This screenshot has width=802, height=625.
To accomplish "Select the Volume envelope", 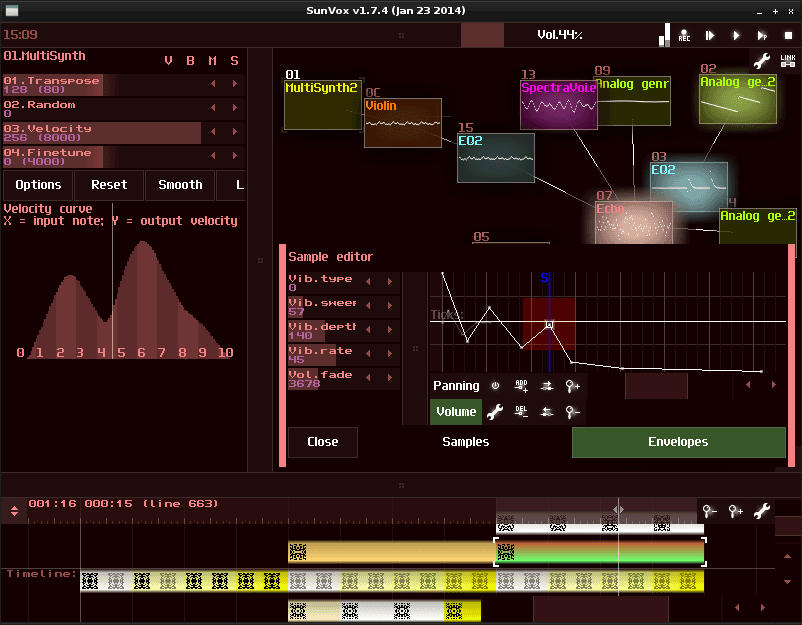I will (456, 412).
